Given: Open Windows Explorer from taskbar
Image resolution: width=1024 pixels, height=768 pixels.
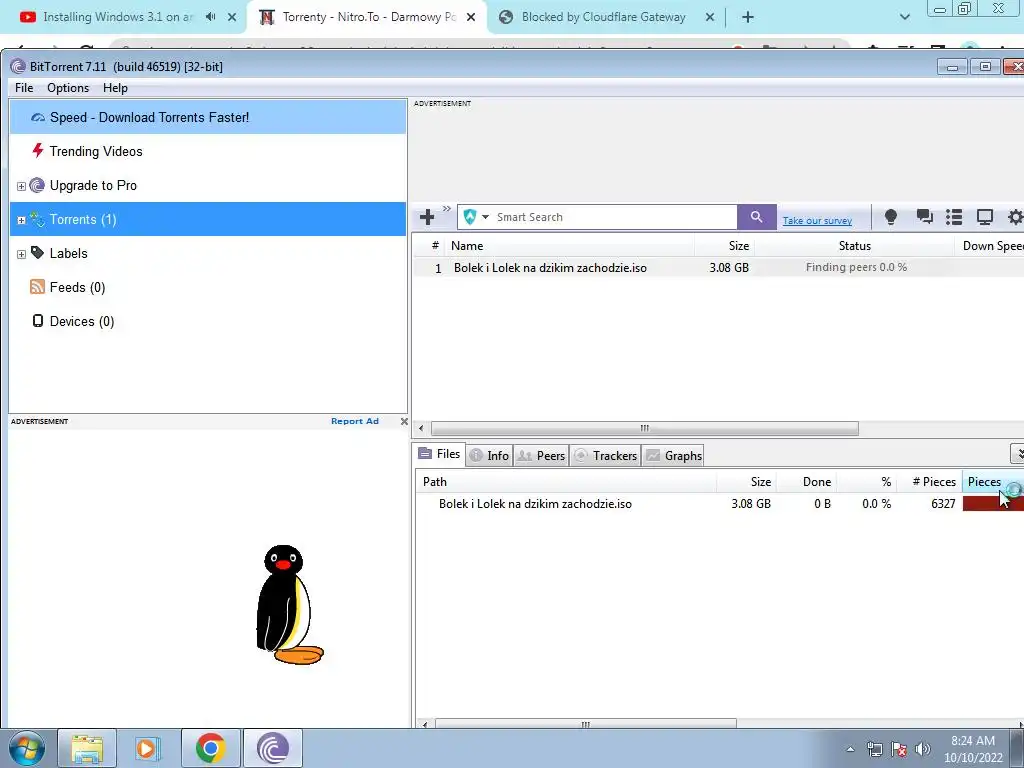Looking at the screenshot, I should [87, 748].
